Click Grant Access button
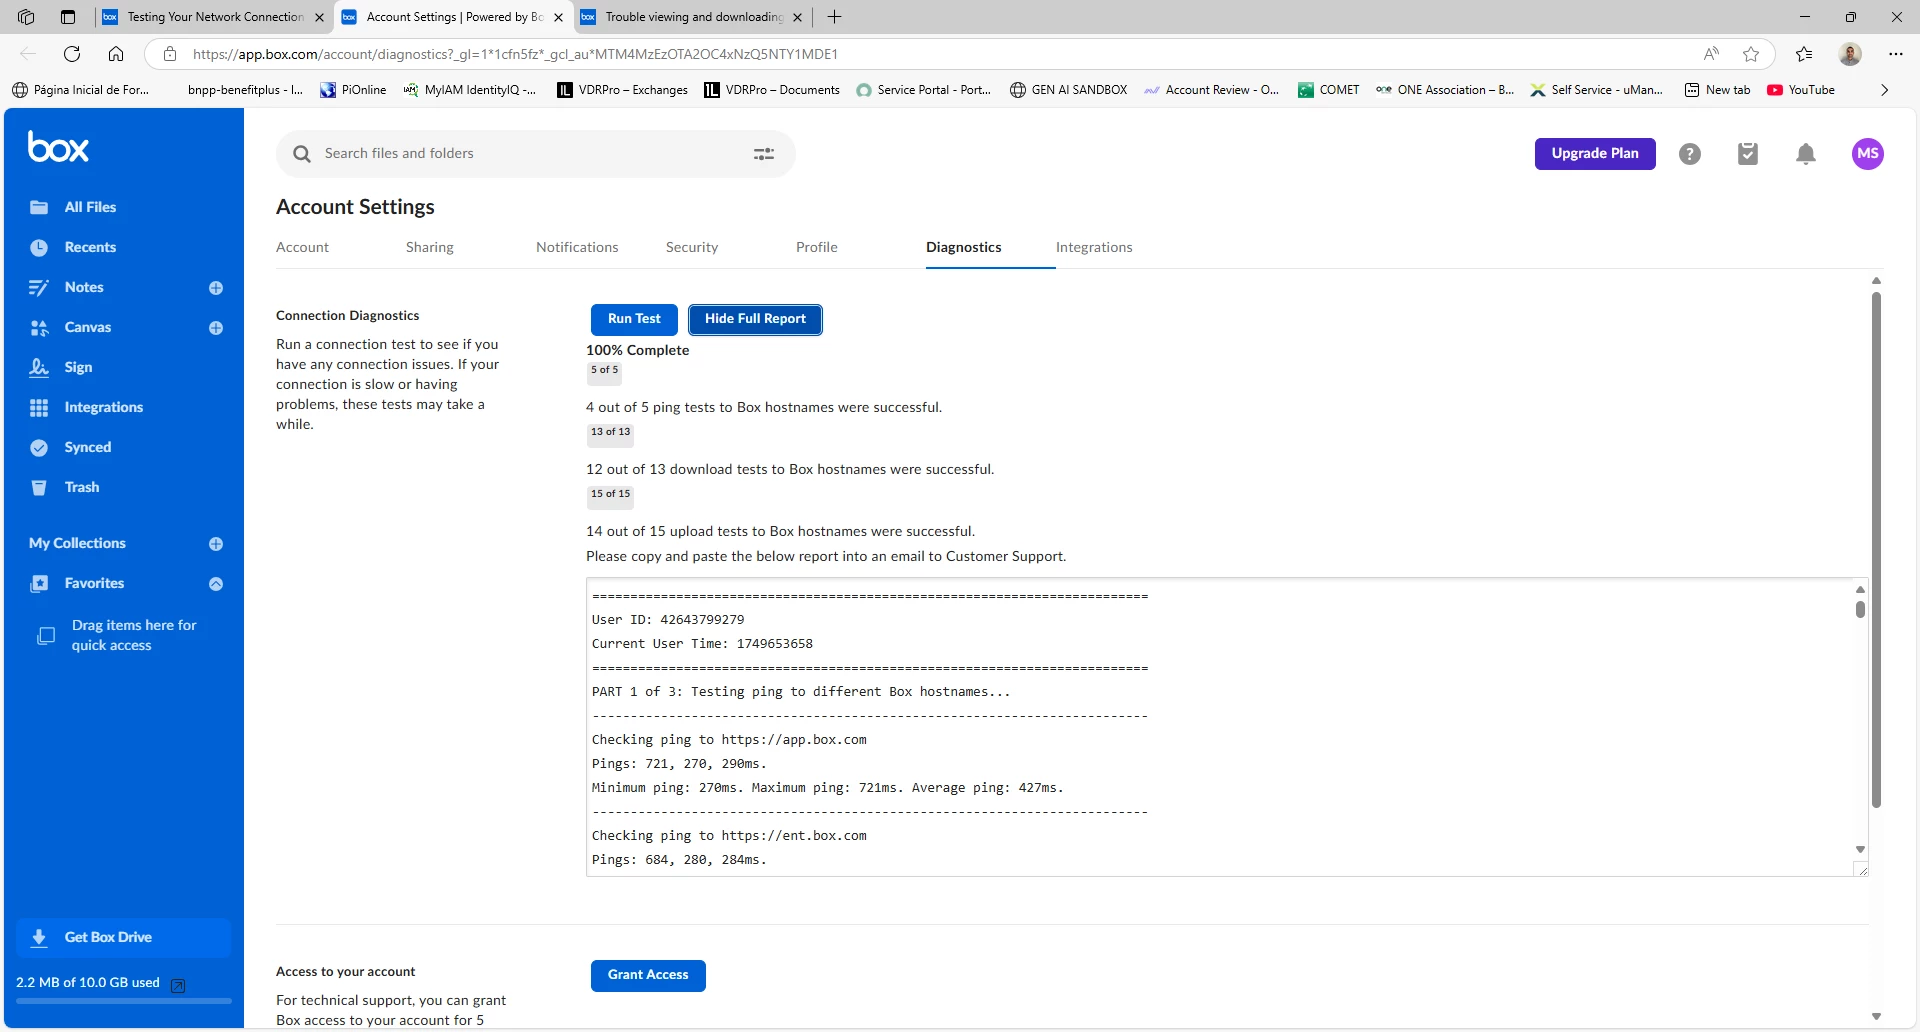Screen dimensions: 1920x1032 click(648, 975)
